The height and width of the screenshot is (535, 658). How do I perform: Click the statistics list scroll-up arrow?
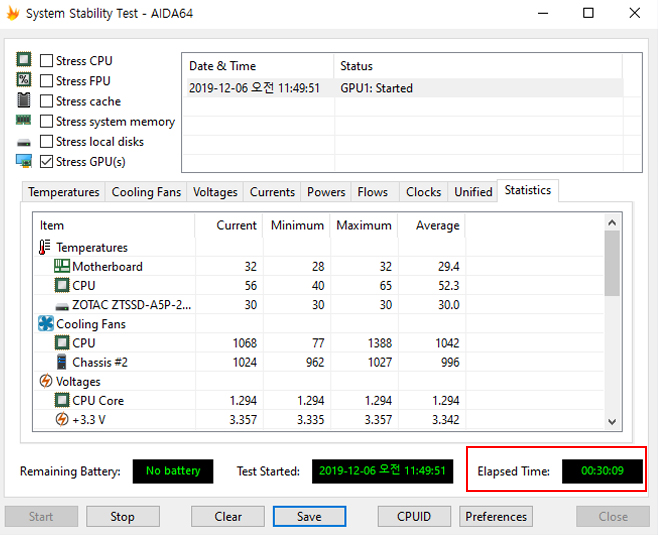click(x=612, y=222)
